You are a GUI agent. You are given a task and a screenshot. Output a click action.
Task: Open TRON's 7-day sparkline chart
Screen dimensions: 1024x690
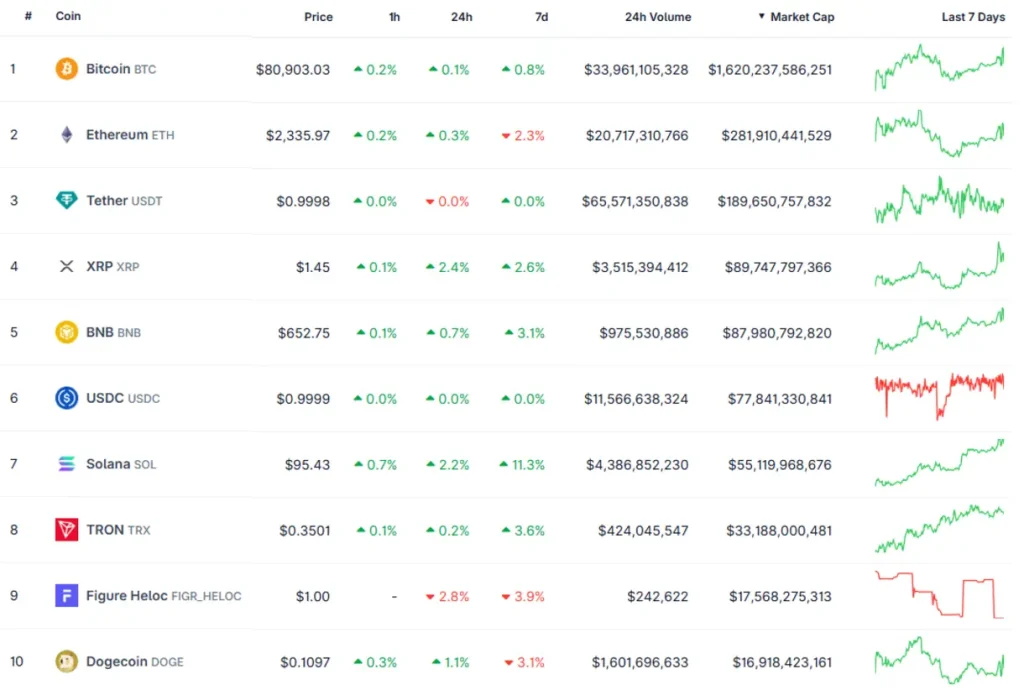point(939,529)
